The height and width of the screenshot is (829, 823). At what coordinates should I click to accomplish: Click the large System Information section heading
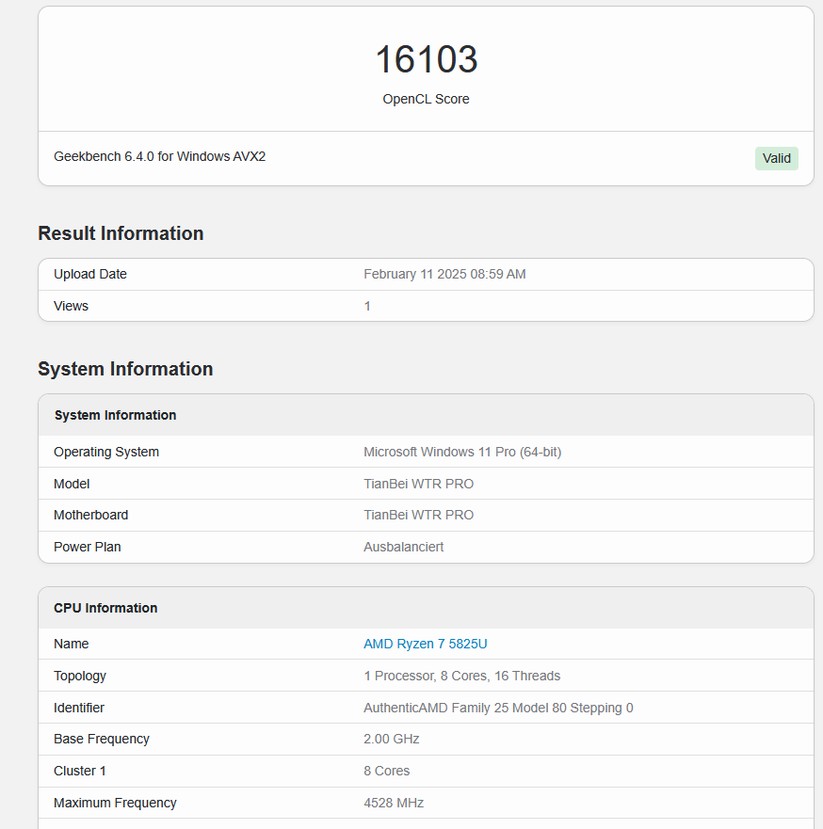125,369
